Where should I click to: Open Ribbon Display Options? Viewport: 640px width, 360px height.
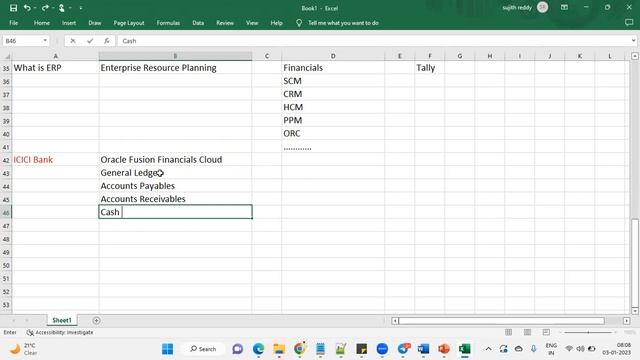pos(564,8)
